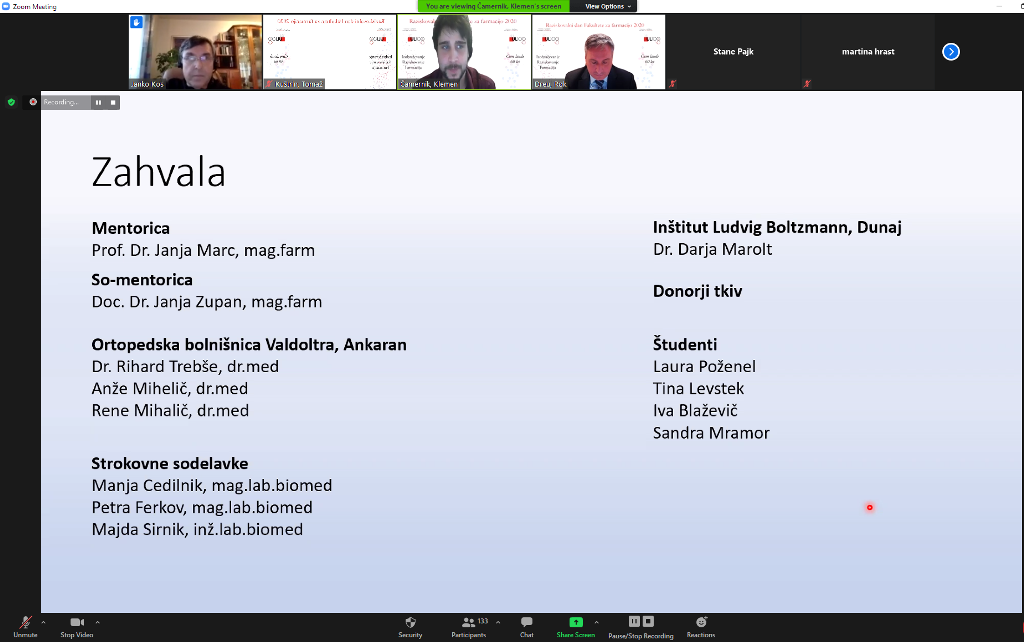Show next participants with the blue arrow

(951, 52)
